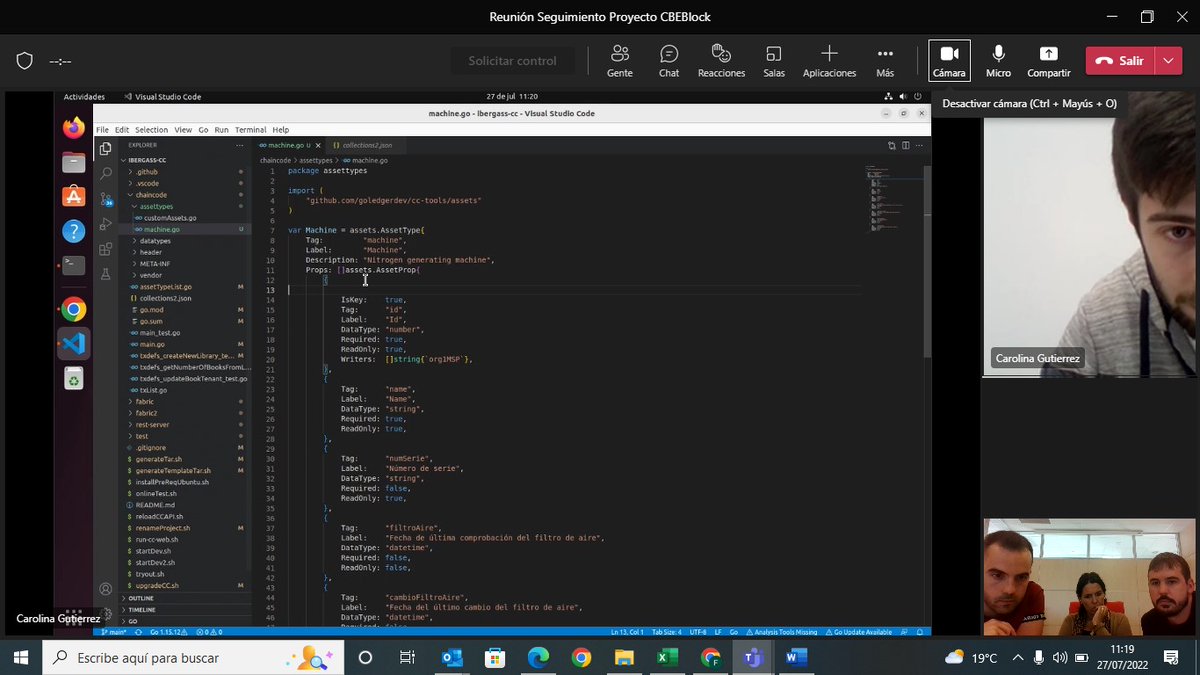The width and height of the screenshot is (1200, 675).
Task: Open Word from the Windows taskbar
Action: click(796, 657)
